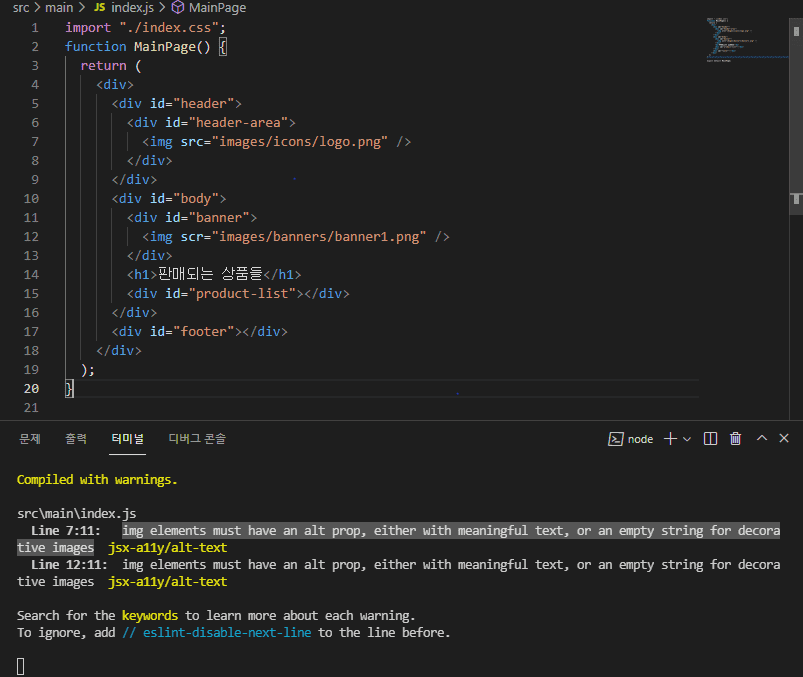
Task: Click the new terminal plus icon
Action: pyautogui.click(x=670, y=438)
